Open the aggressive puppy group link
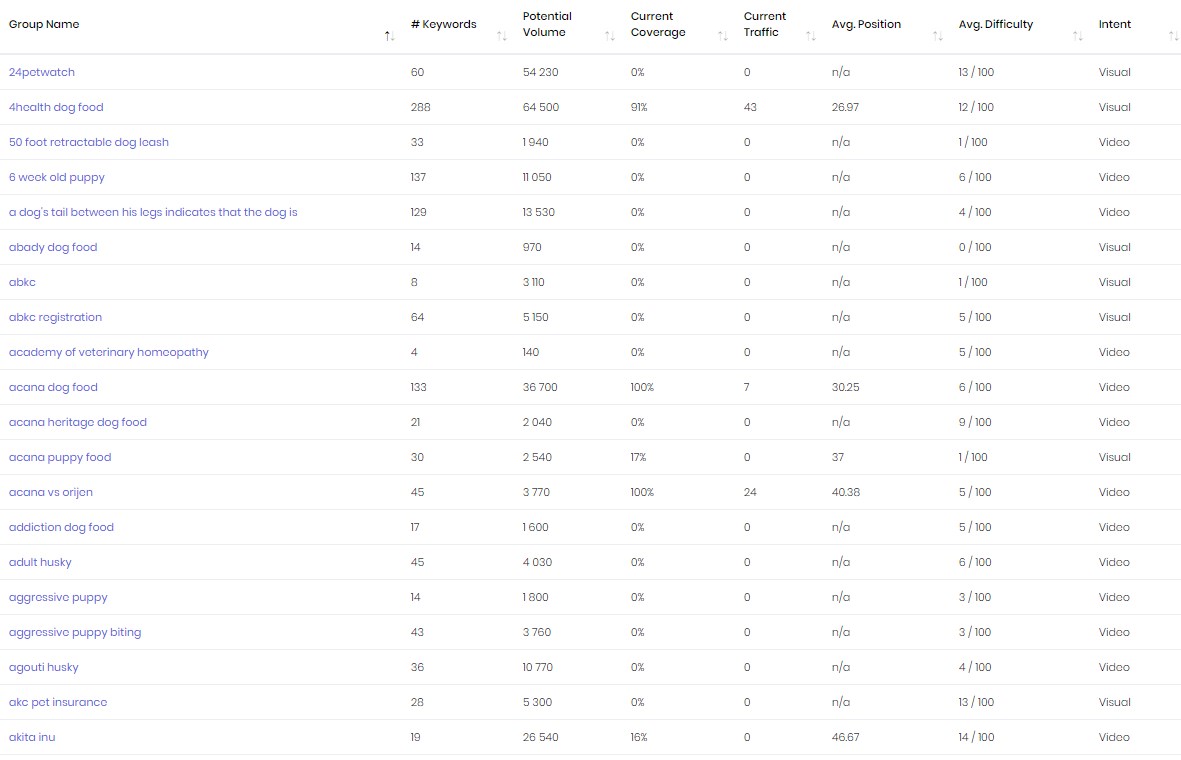Viewport: 1181px width, 760px height. 58,597
